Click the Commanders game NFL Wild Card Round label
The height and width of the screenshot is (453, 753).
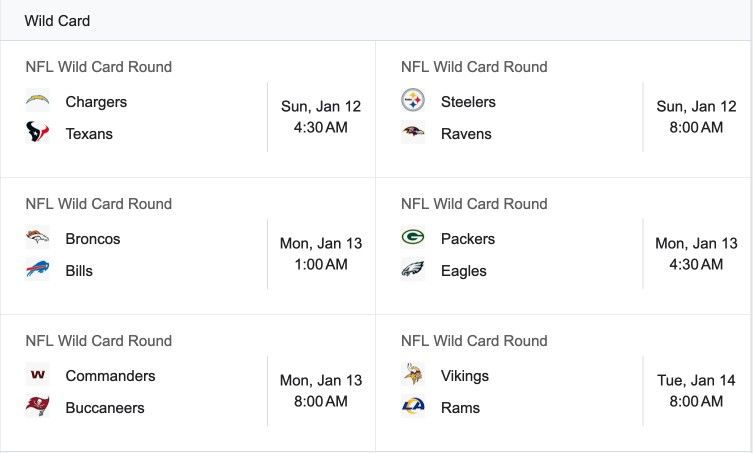tap(98, 341)
